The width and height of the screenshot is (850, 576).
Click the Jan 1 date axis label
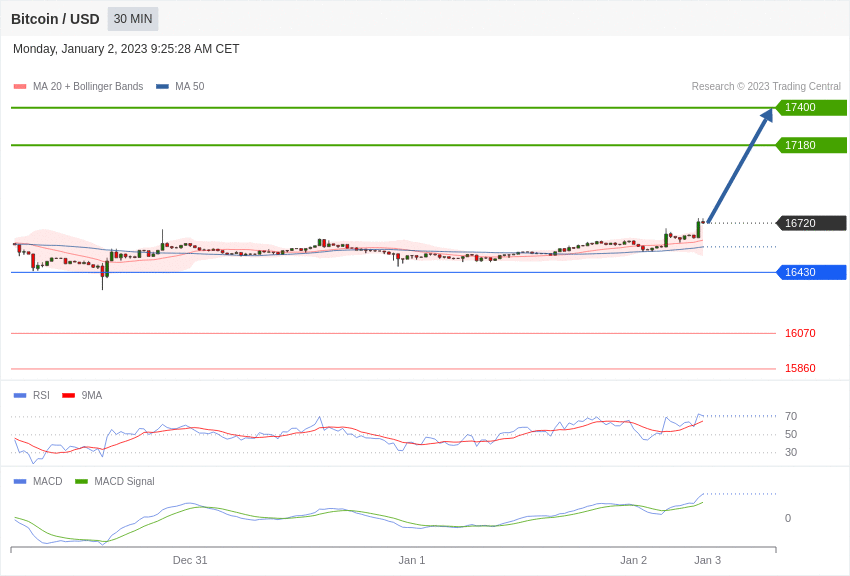coord(412,560)
